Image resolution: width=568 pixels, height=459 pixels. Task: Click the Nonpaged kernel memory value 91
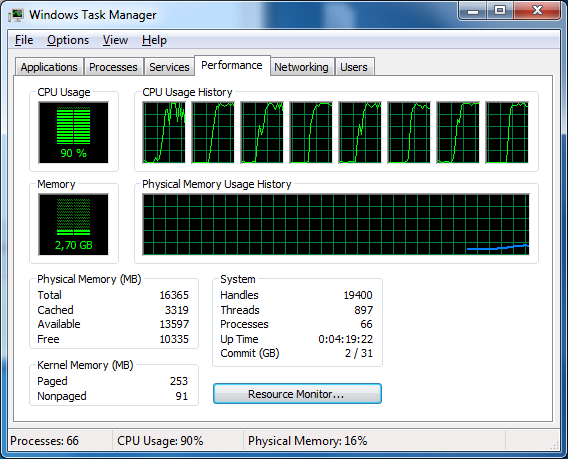pos(182,396)
